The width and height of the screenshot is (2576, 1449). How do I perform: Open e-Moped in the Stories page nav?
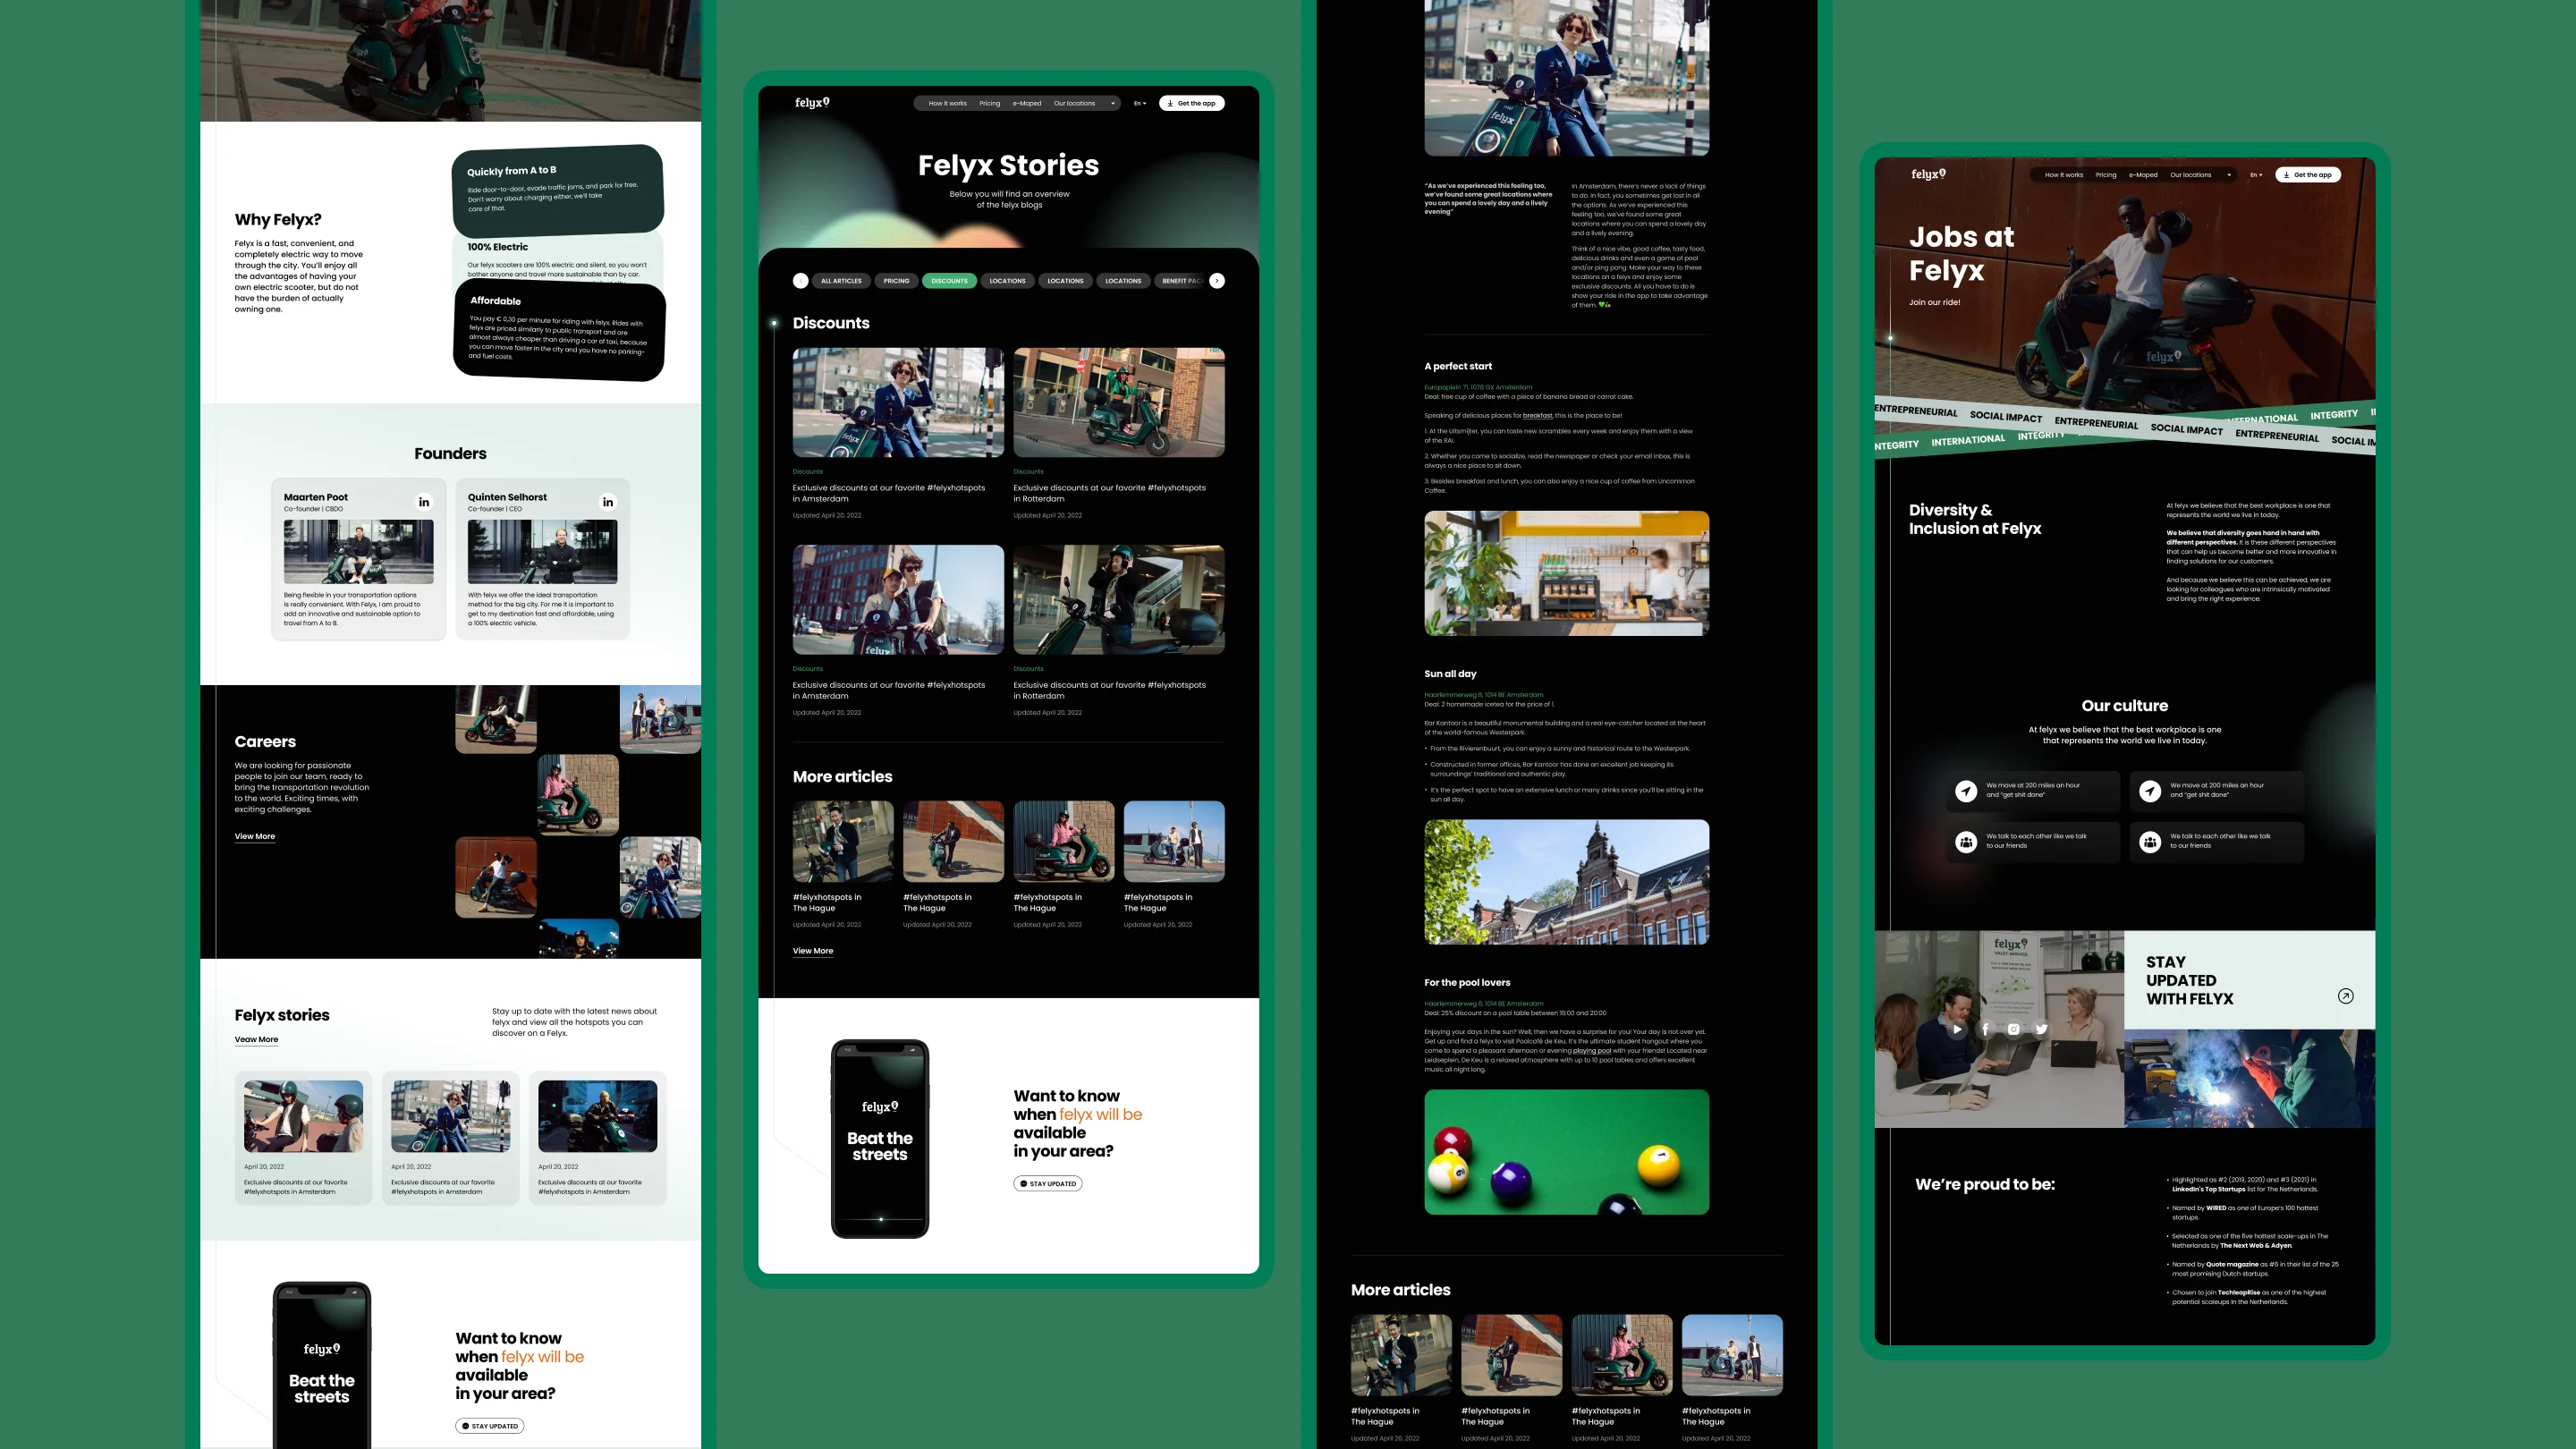pyautogui.click(x=1026, y=103)
